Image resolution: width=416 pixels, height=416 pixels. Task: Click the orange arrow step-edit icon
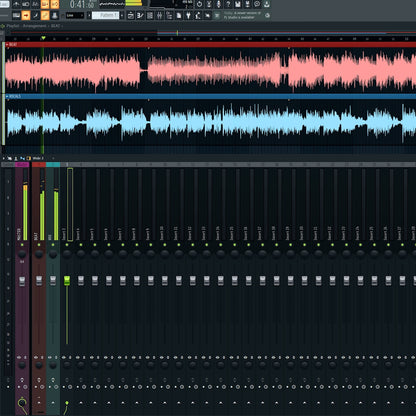click(26, 15)
